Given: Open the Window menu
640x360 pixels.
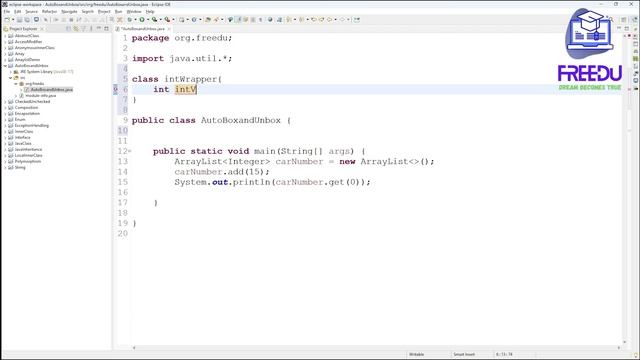Looking at the screenshot, I should (x=134, y=11).
